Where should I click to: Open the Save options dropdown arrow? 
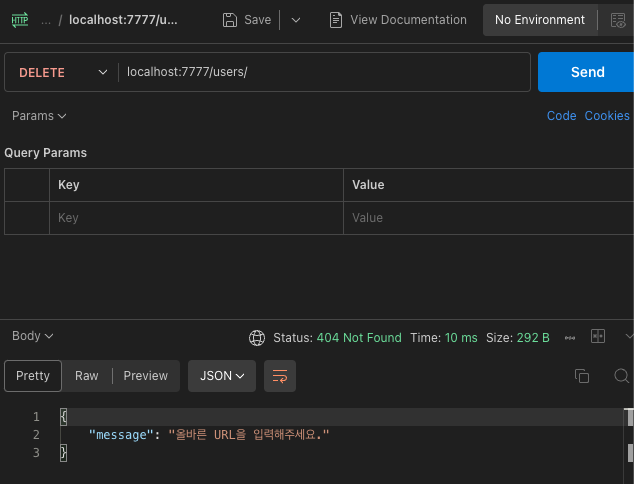[x=296, y=20]
